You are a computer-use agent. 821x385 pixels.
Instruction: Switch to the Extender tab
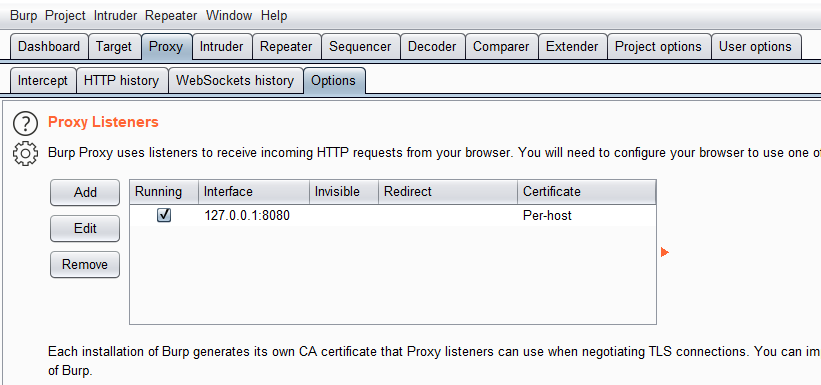[572, 47]
